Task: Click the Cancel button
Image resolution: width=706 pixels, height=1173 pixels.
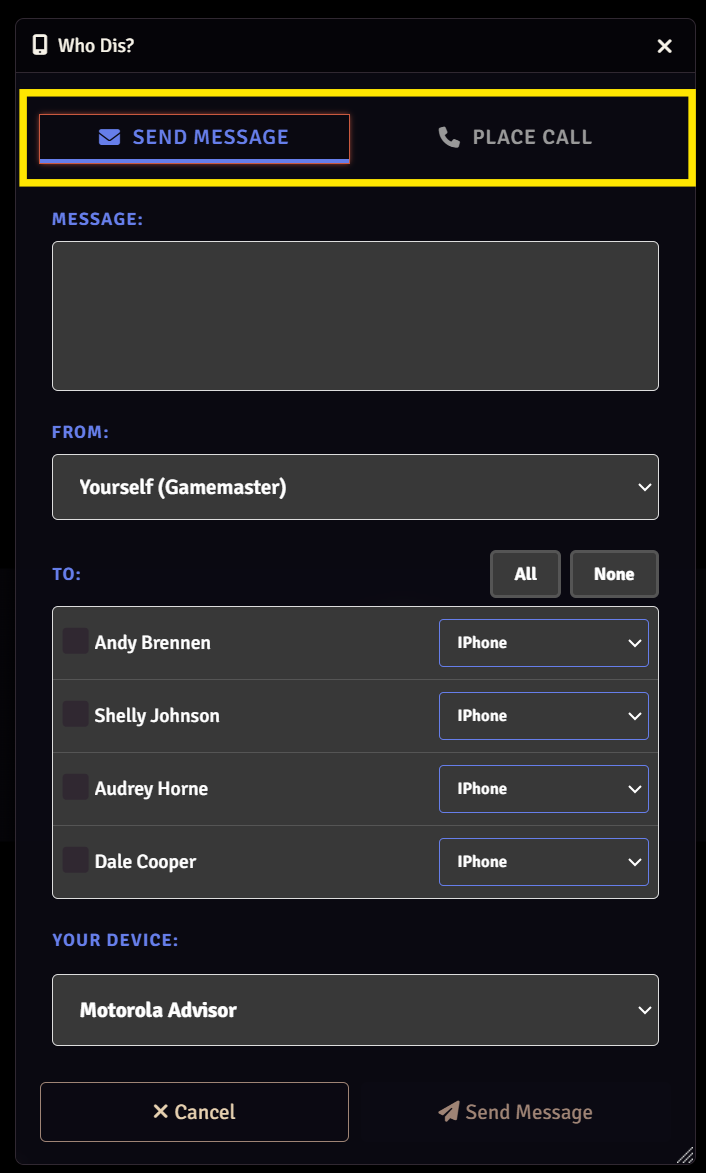Action: pyautogui.click(x=194, y=1112)
